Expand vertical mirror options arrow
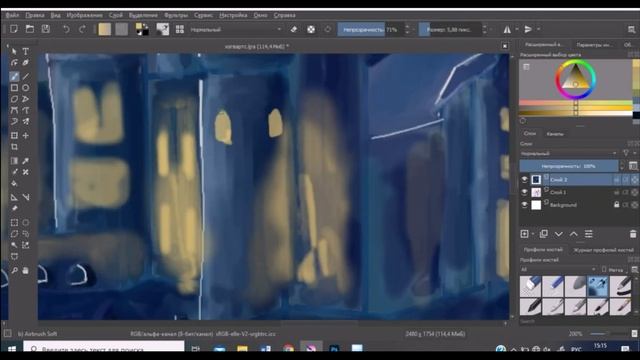 [538, 29]
